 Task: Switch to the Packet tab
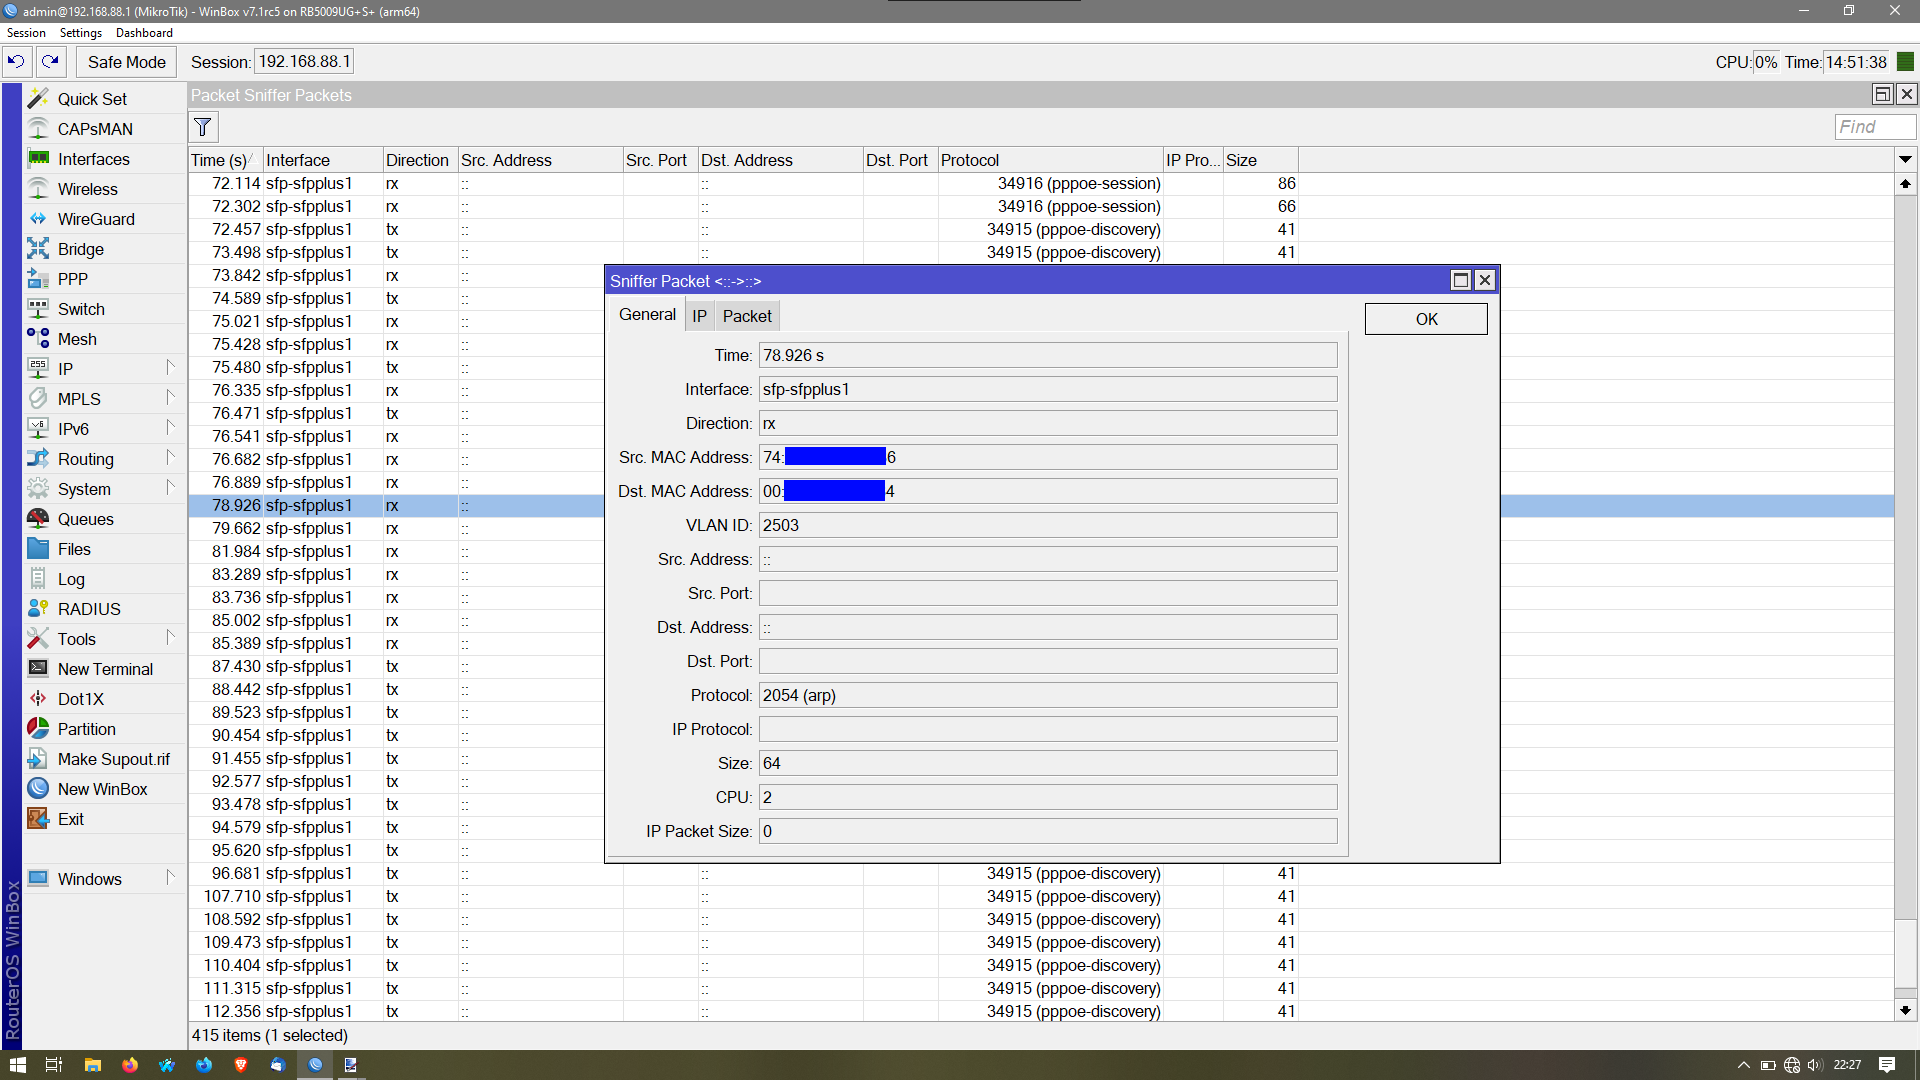[x=747, y=316]
